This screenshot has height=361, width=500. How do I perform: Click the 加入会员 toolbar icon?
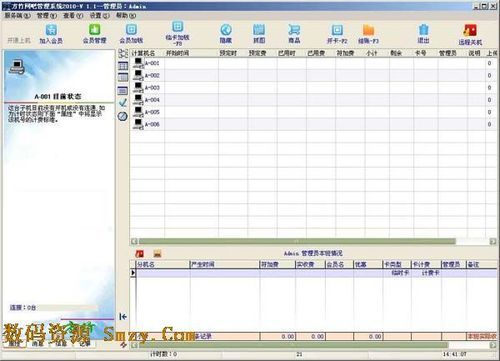point(51,30)
